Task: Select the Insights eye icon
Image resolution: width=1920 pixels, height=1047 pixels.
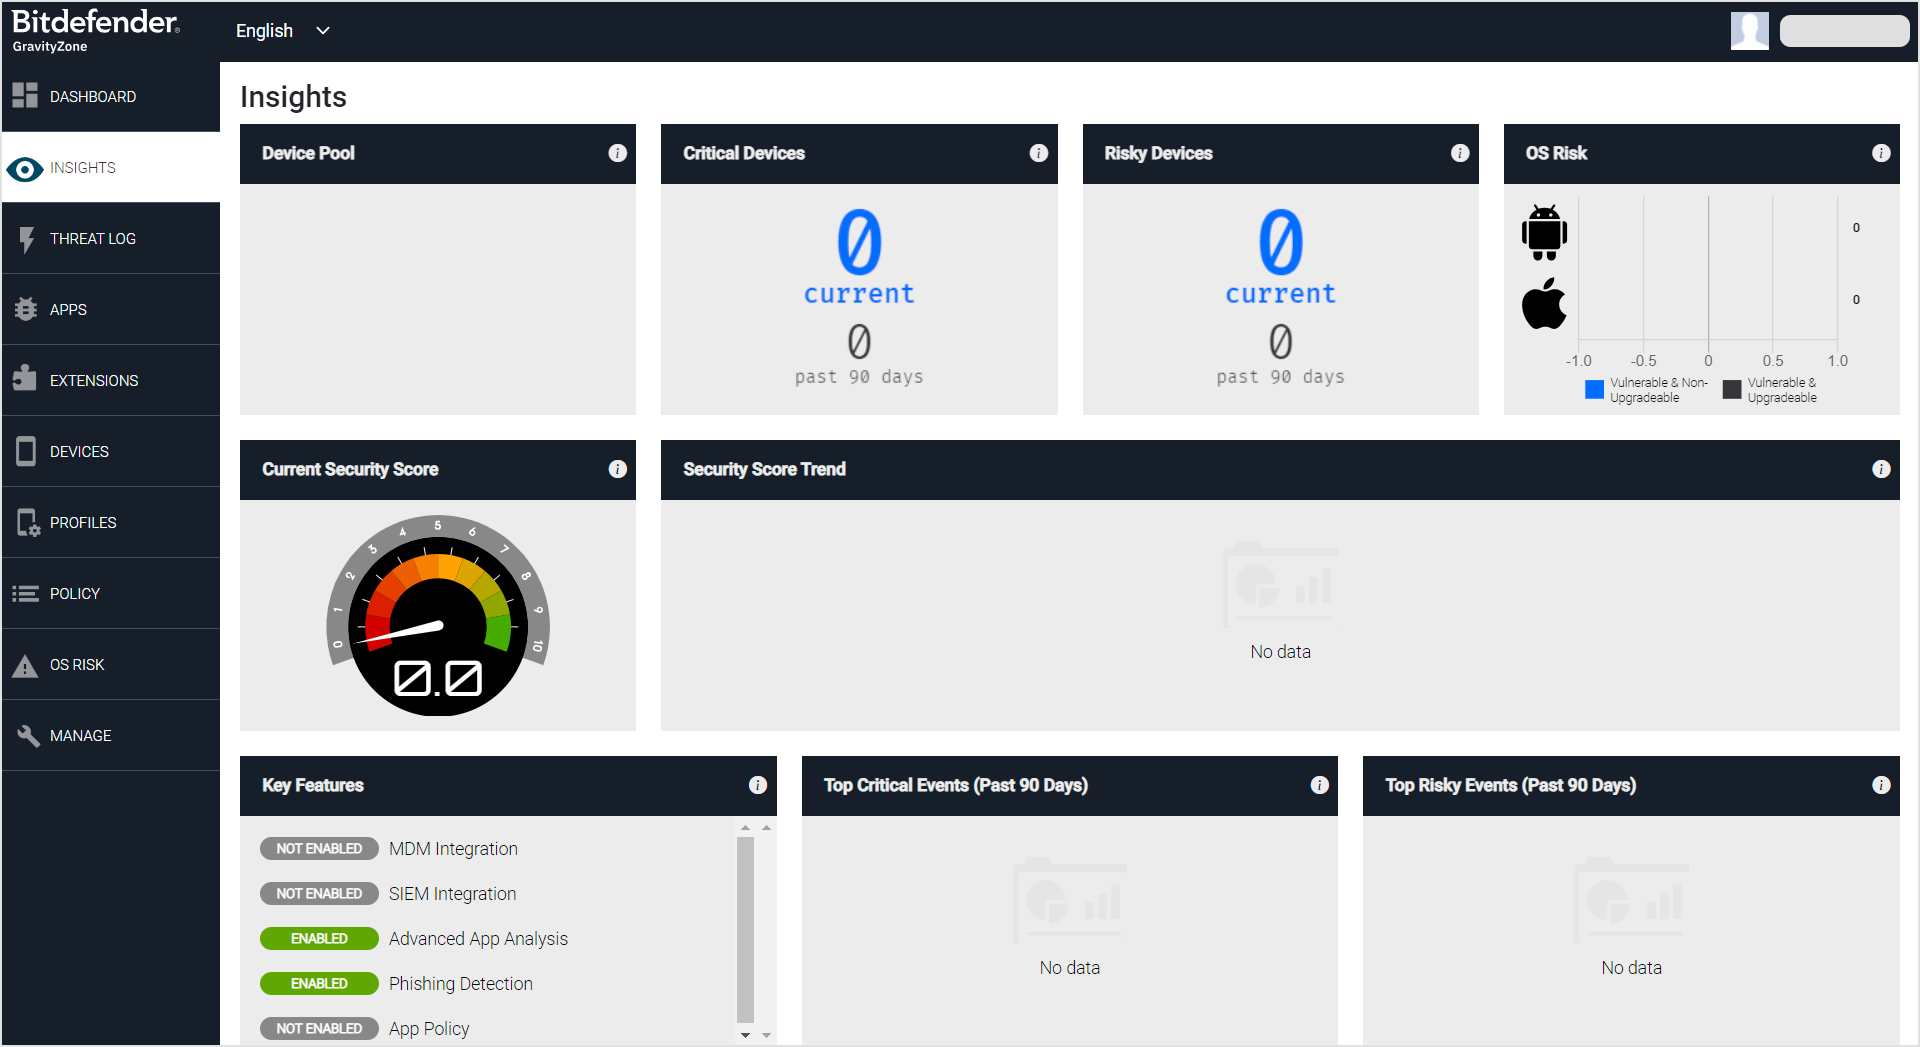Action: [x=25, y=168]
